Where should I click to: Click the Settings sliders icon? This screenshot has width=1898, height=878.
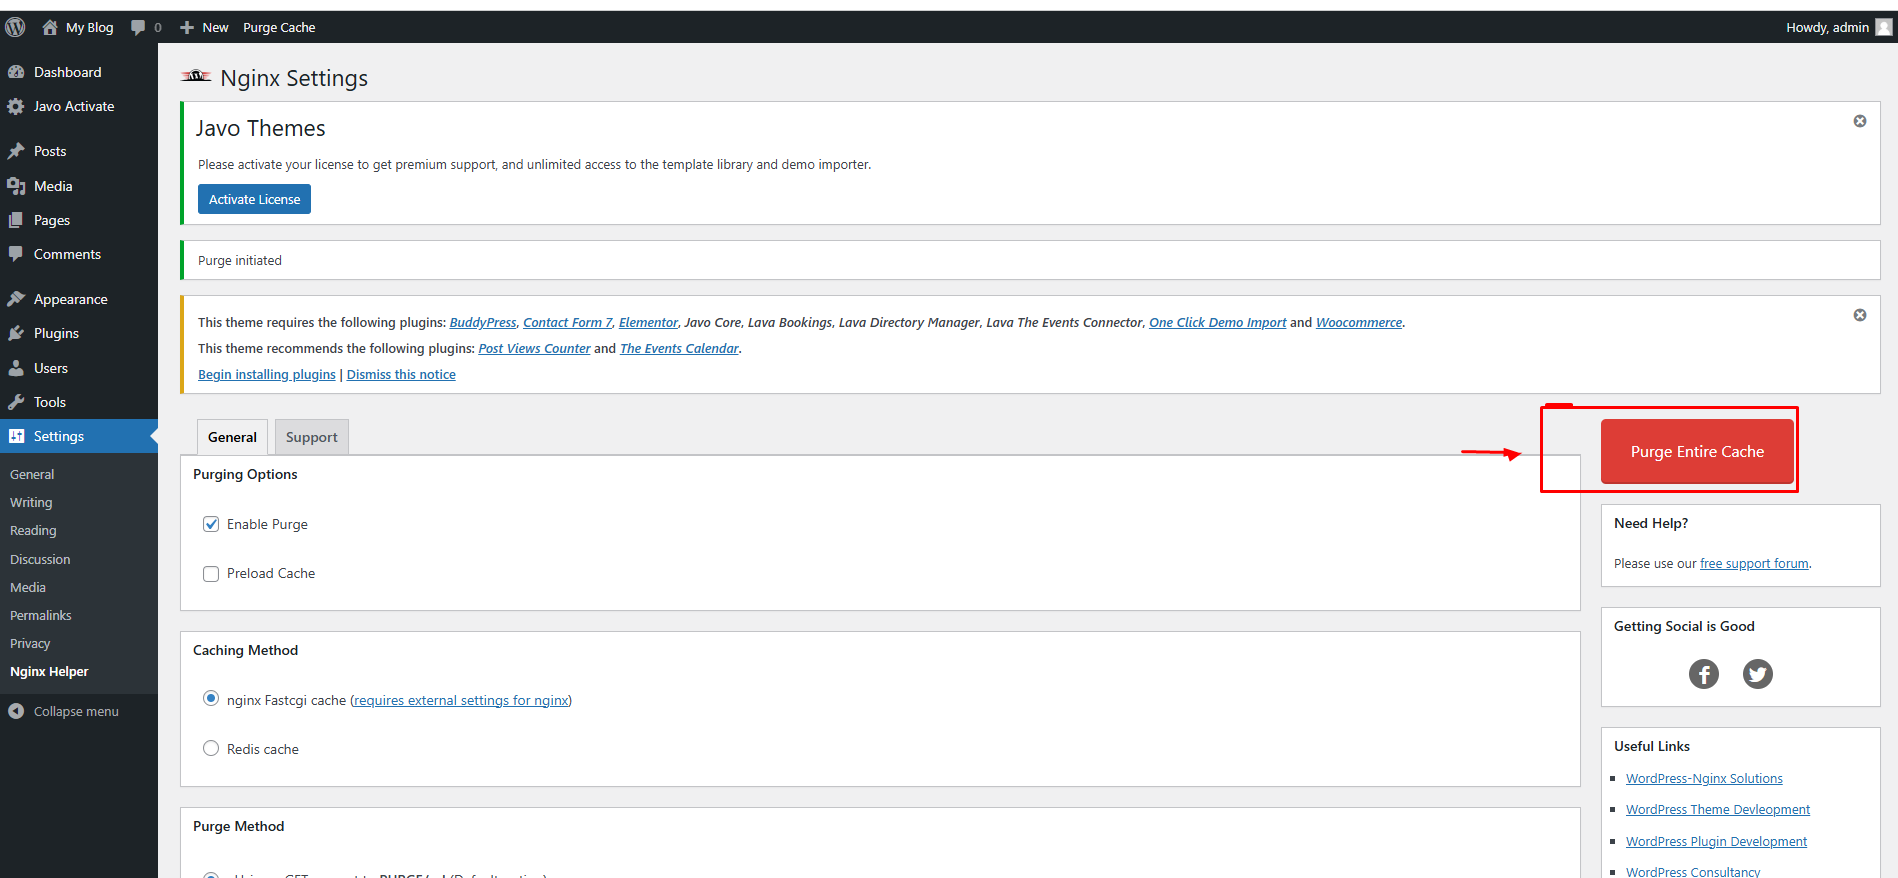click(x=16, y=436)
